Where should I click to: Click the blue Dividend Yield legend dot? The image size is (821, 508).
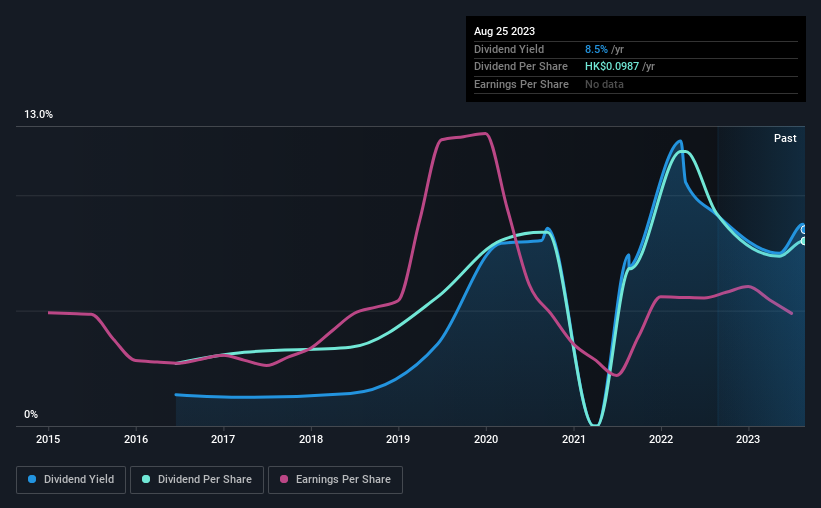coord(32,479)
